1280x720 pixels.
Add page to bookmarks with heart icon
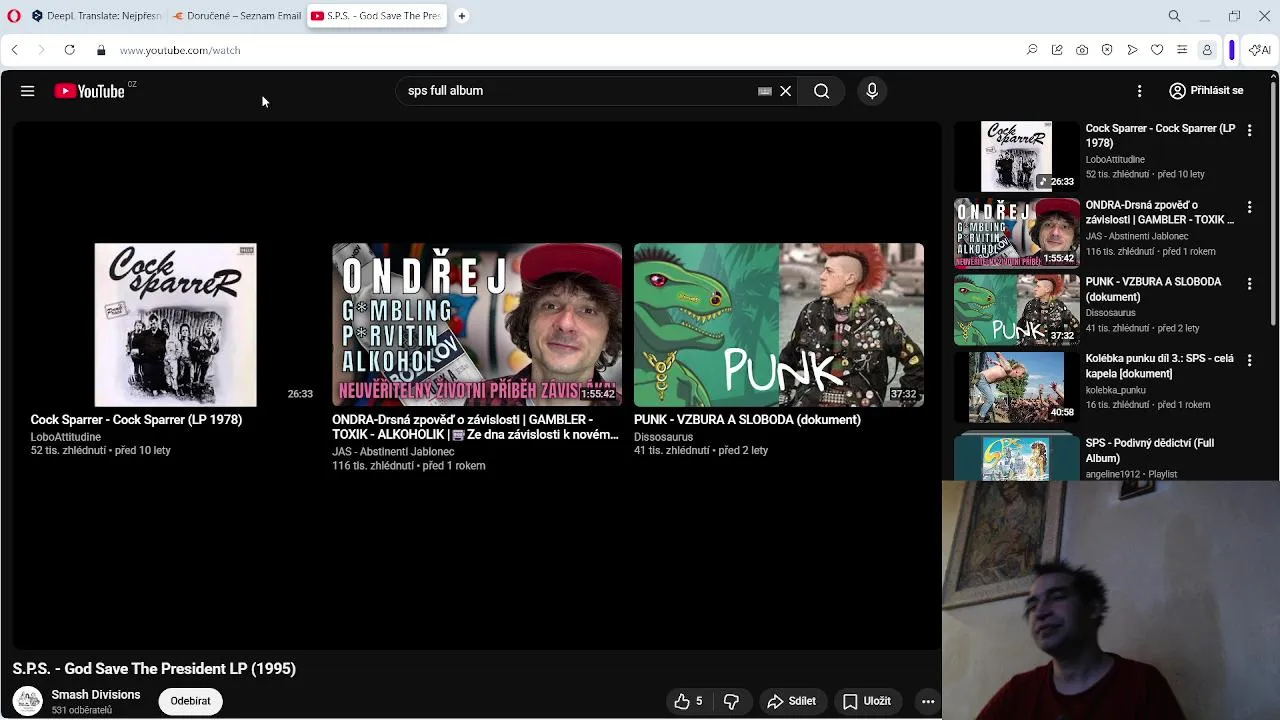tap(1157, 50)
